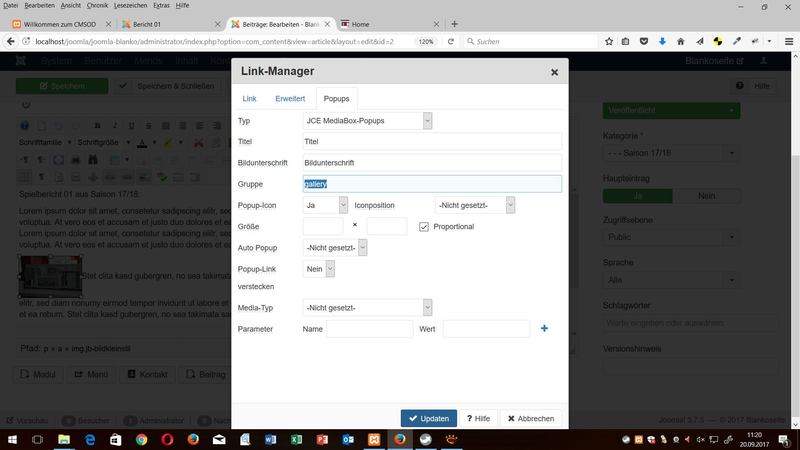Select the image thumbnail in the article editor
Image resolution: width=800 pixels, height=450 pixels.
[51, 276]
